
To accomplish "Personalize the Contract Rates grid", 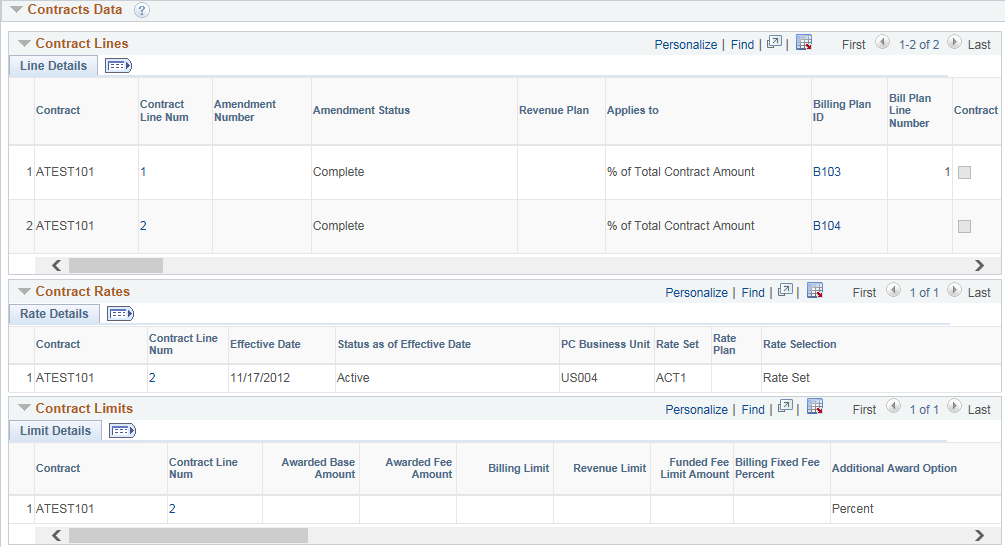I will (x=697, y=292).
